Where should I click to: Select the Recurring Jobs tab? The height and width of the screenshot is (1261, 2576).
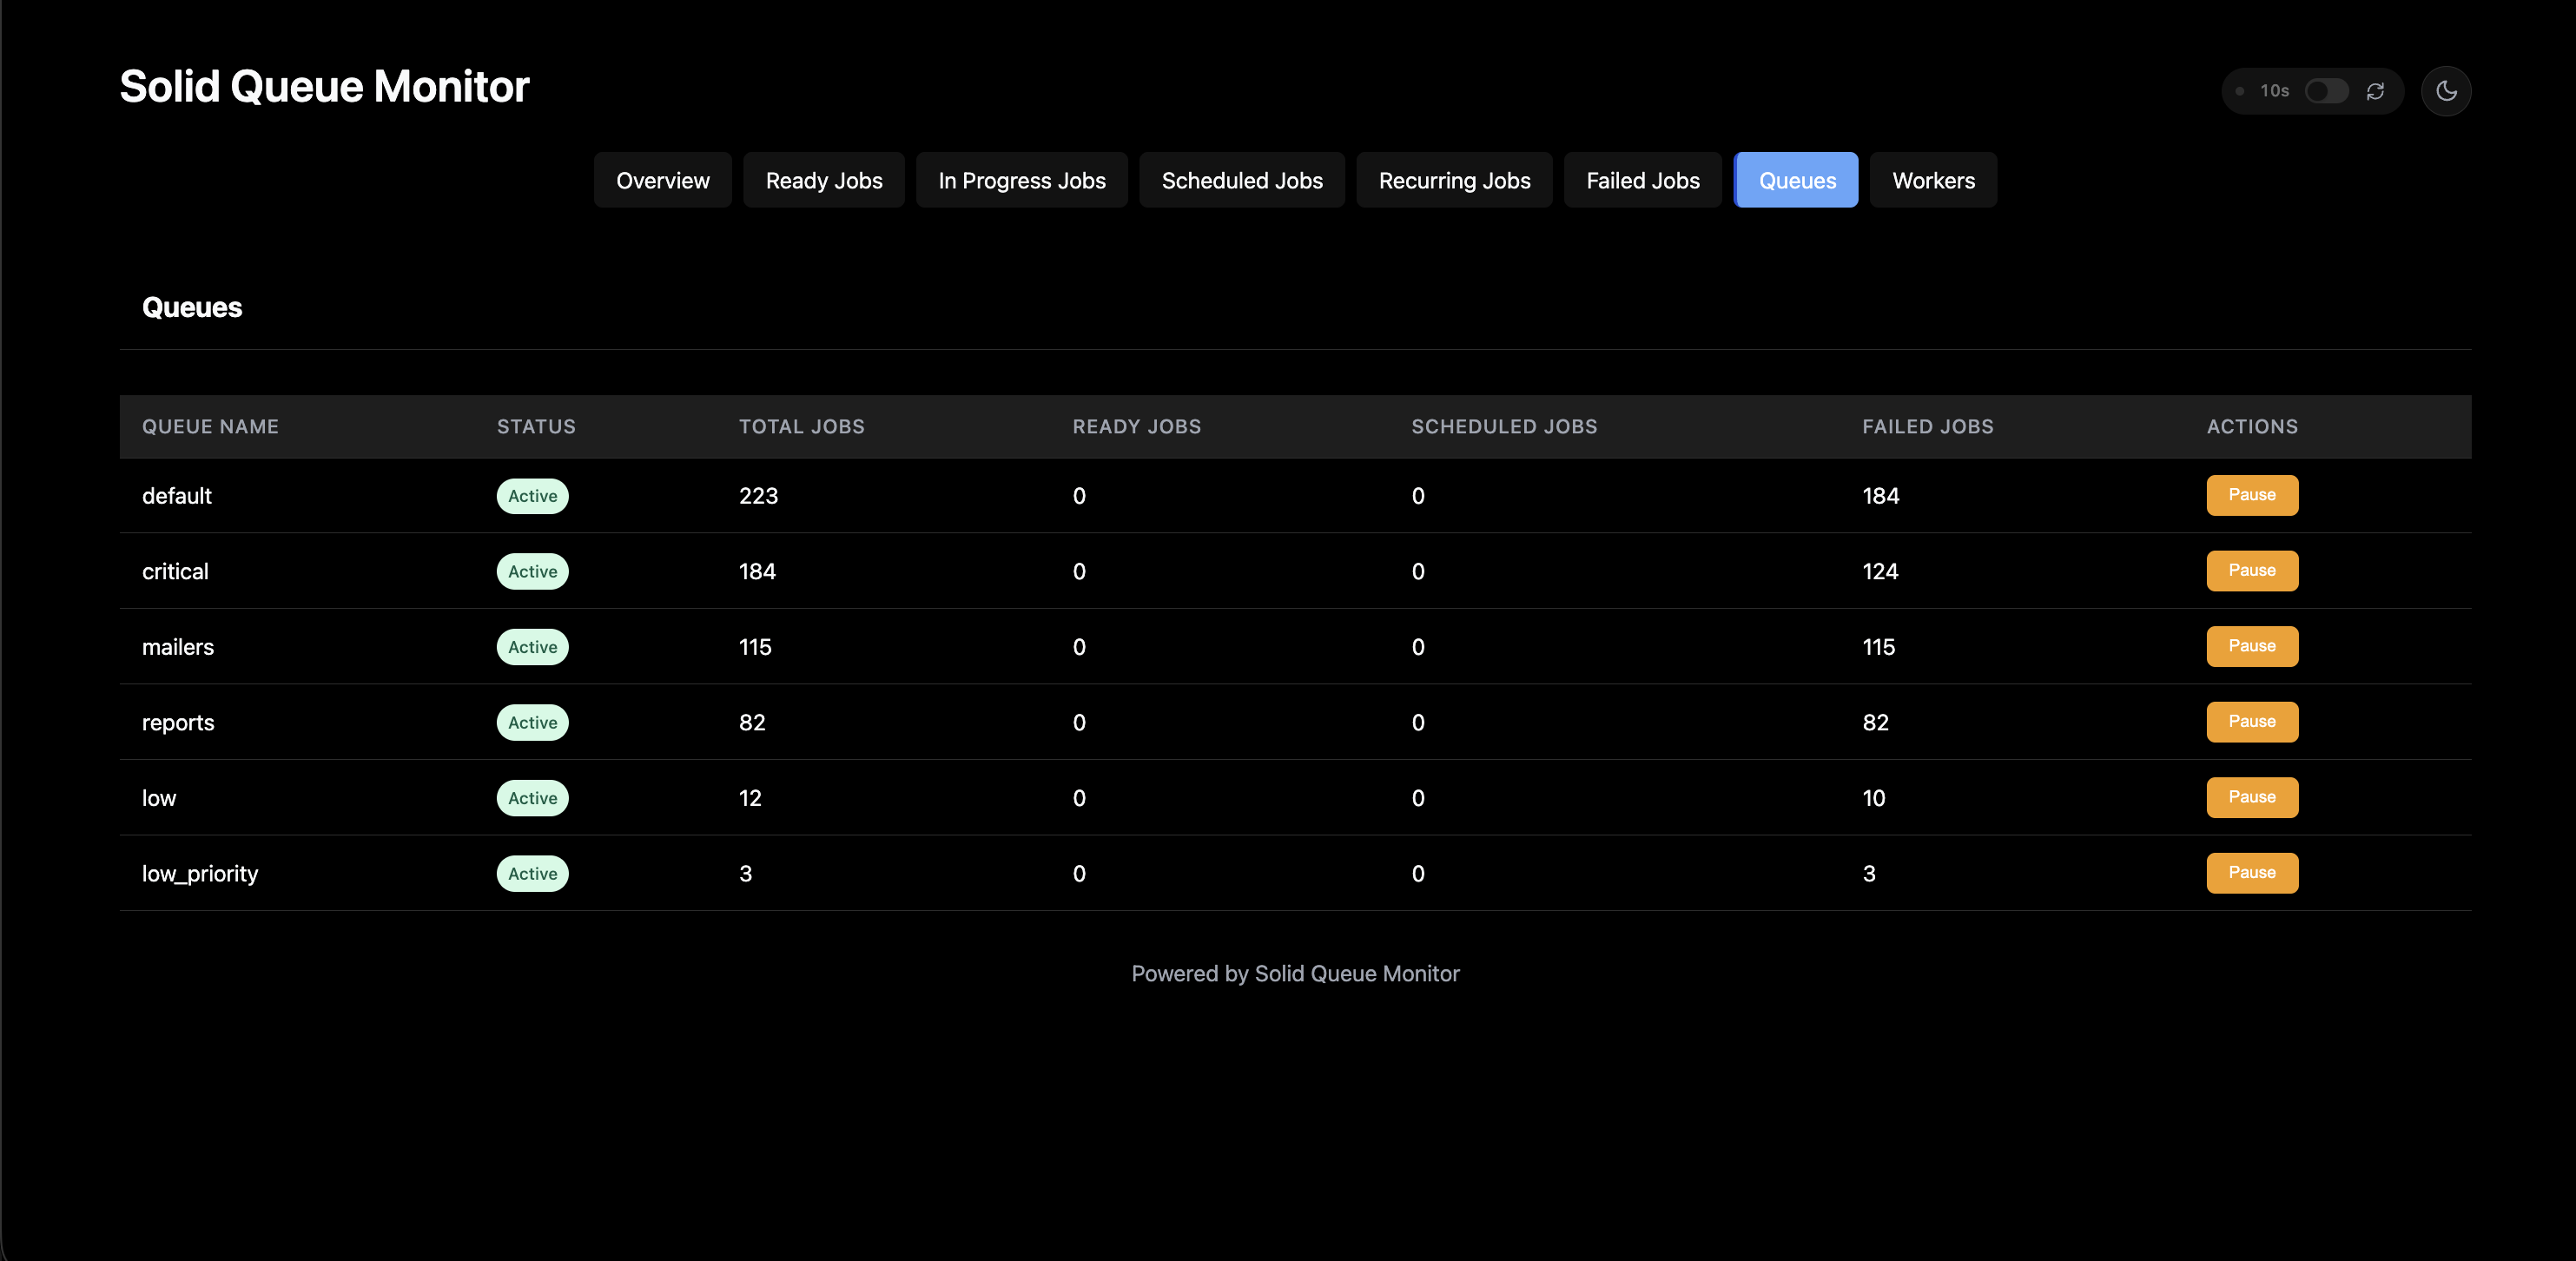click(1453, 180)
